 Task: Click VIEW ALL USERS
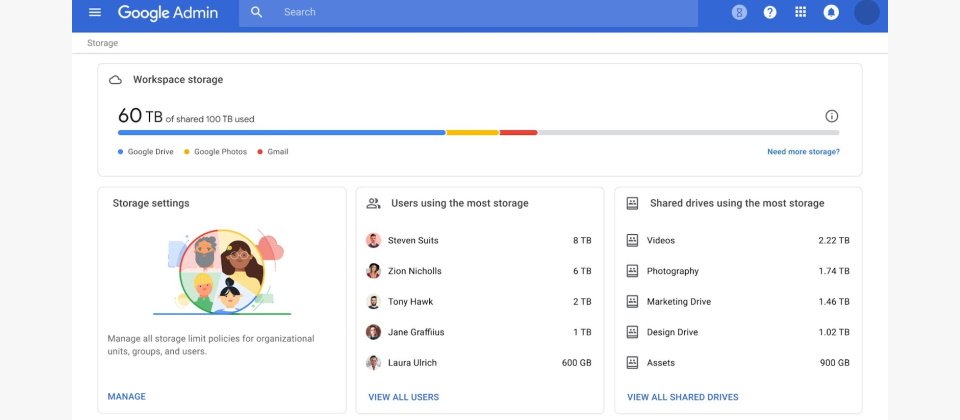coord(403,397)
